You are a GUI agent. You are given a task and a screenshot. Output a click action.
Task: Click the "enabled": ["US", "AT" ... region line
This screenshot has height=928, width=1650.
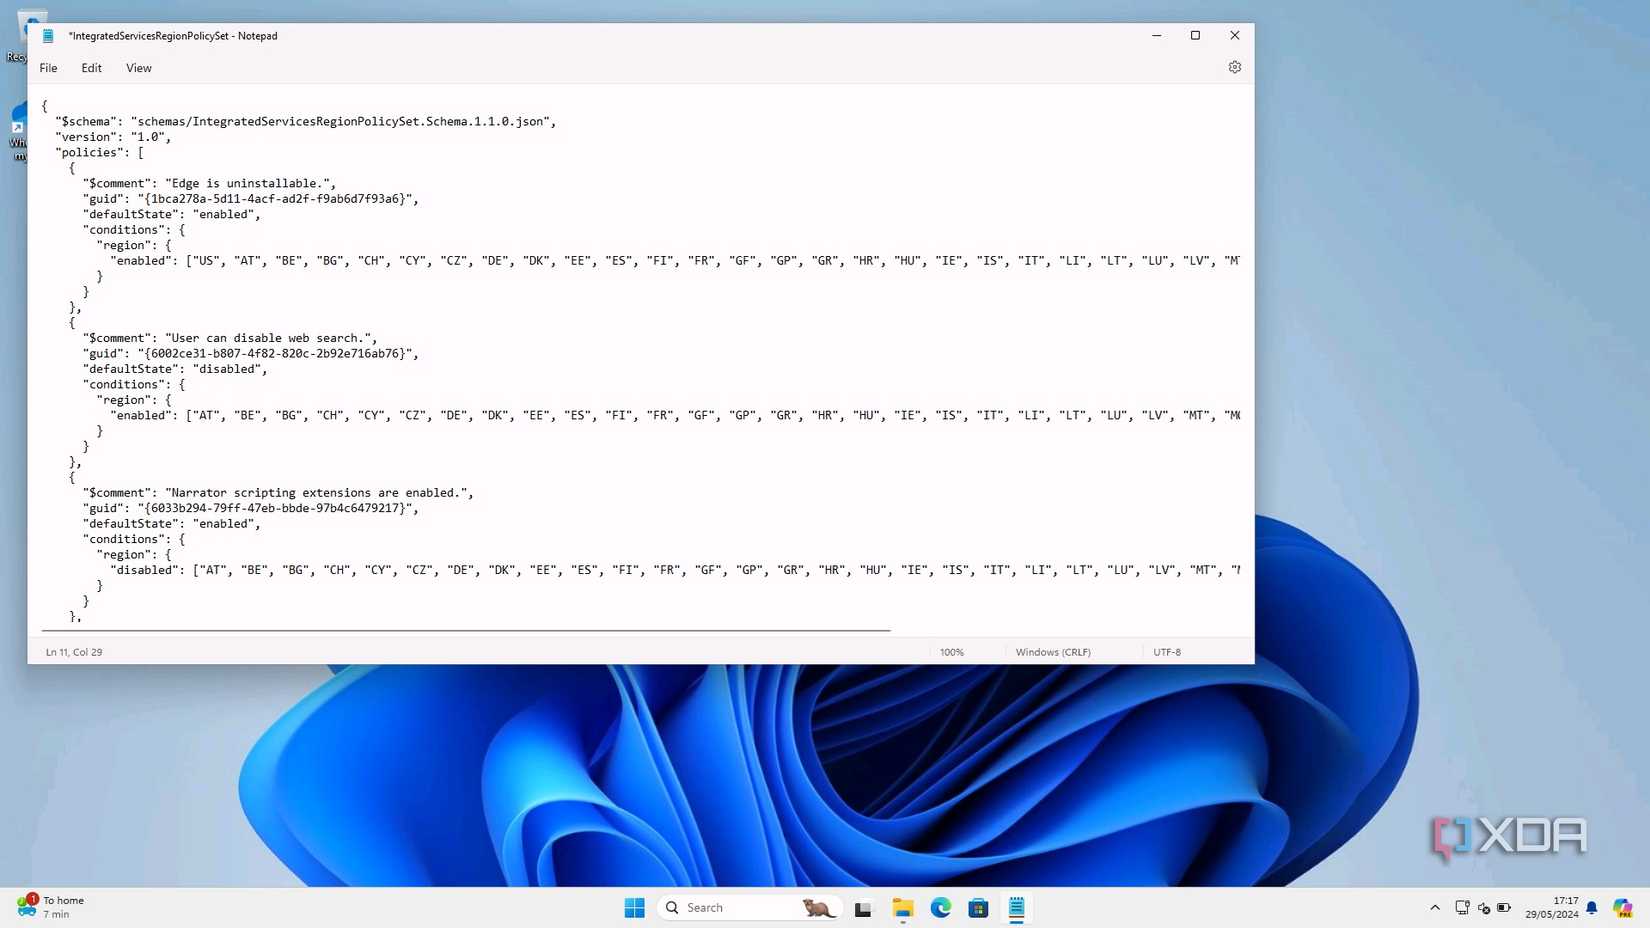click(675, 261)
